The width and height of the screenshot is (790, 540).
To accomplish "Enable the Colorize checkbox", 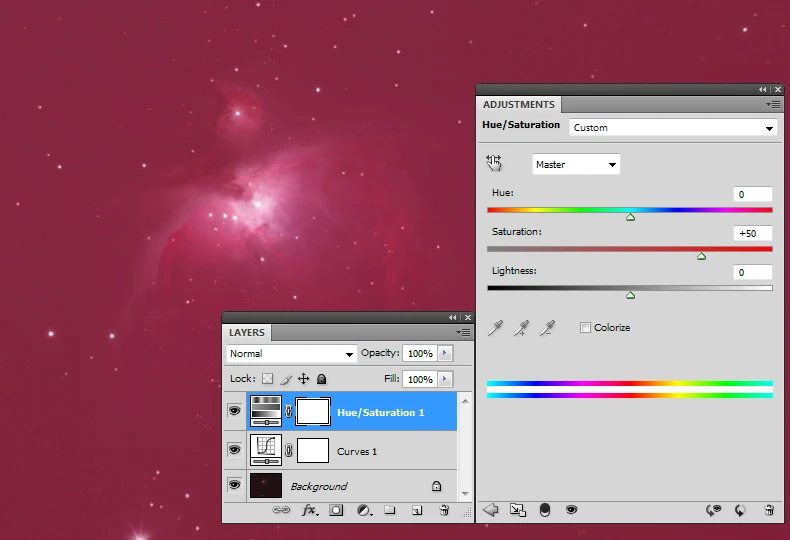I will point(585,328).
